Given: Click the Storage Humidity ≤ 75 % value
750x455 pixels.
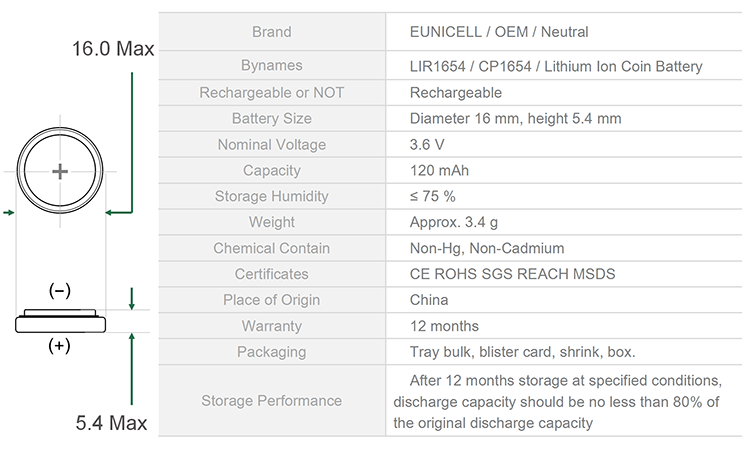Looking at the screenshot, I should (x=432, y=196).
